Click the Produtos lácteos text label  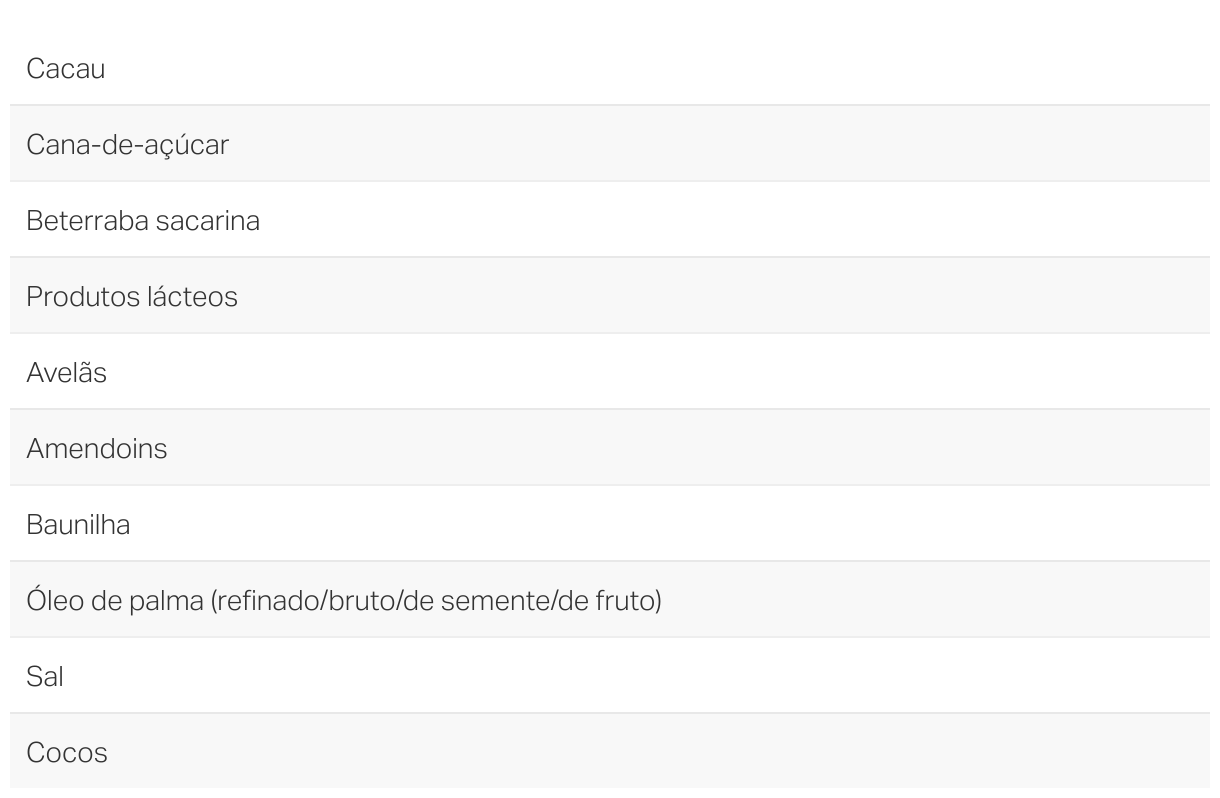tap(132, 297)
